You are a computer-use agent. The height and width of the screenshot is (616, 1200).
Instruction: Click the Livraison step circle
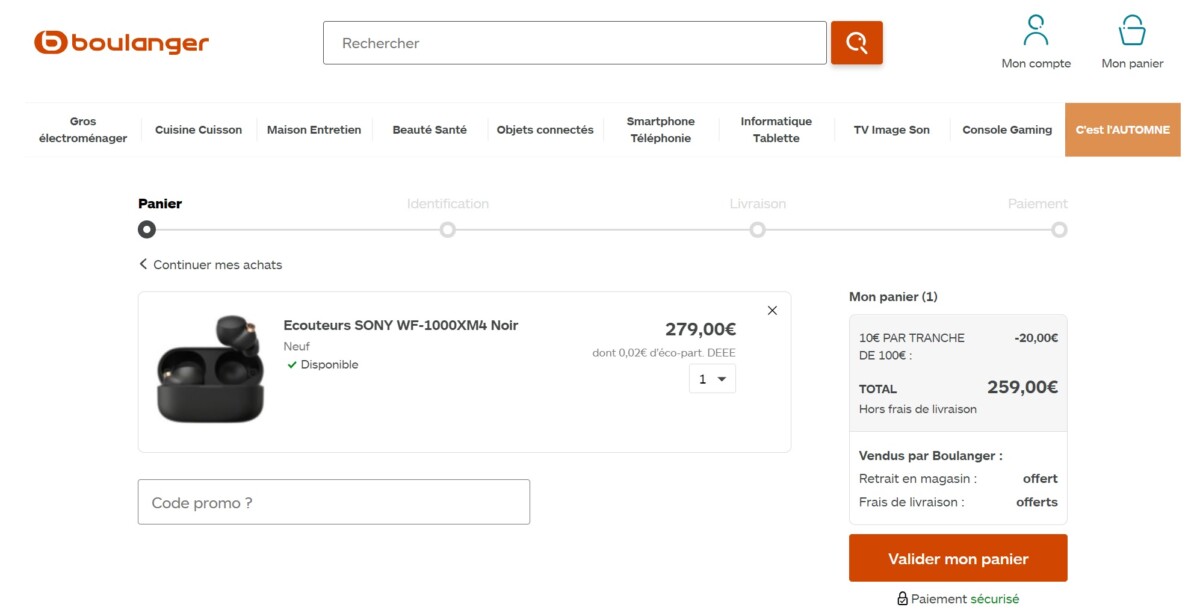pos(758,230)
